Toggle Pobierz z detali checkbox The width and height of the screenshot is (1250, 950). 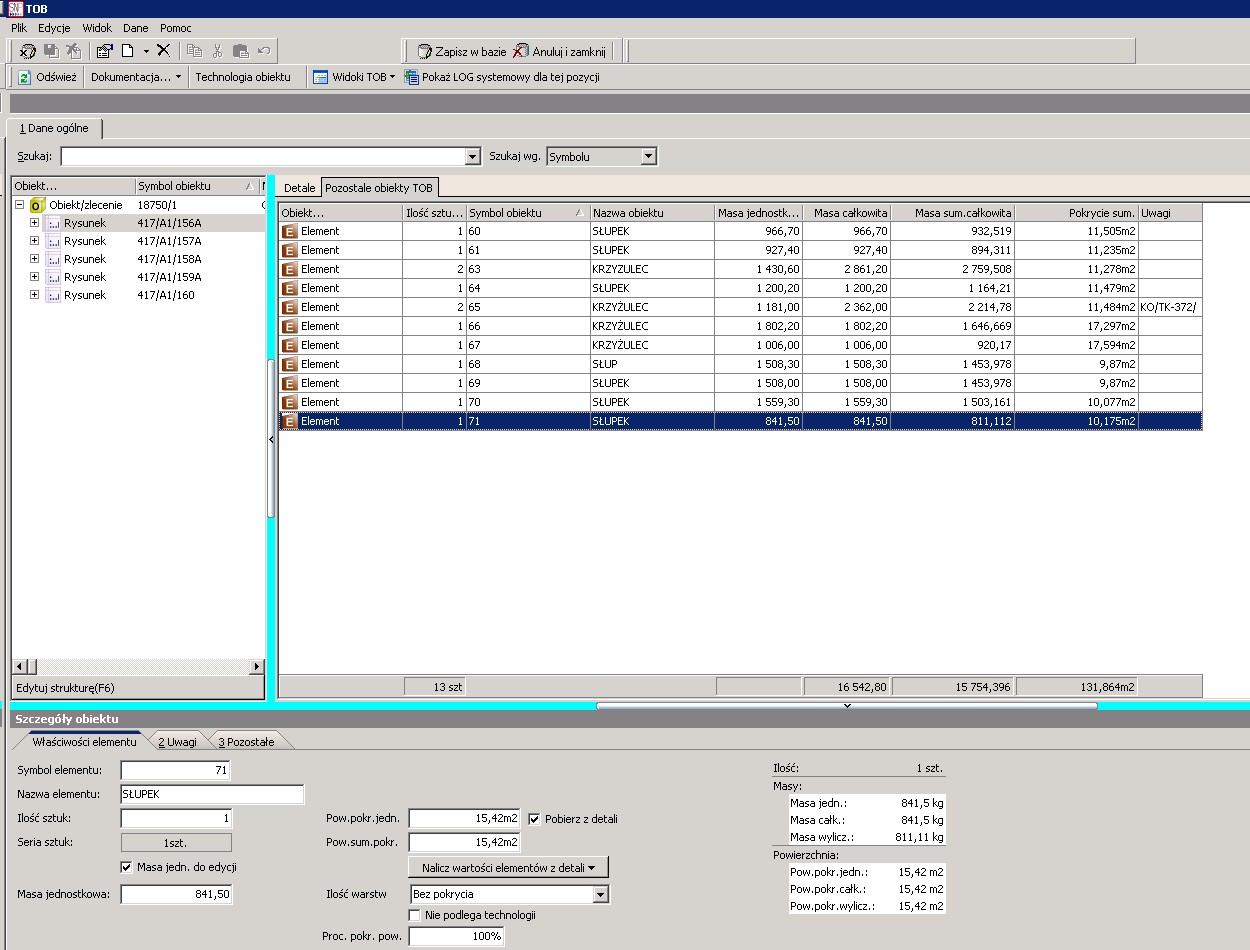pyautogui.click(x=534, y=819)
